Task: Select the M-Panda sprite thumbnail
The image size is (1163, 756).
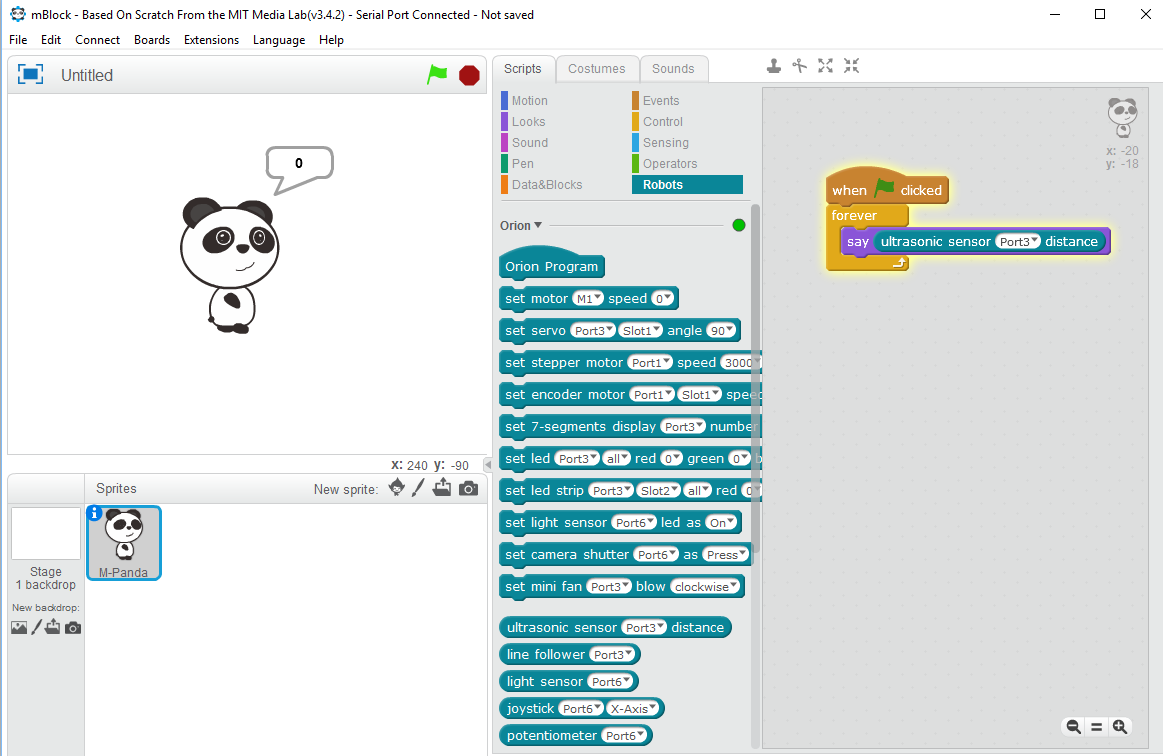Action: (124, 543)
